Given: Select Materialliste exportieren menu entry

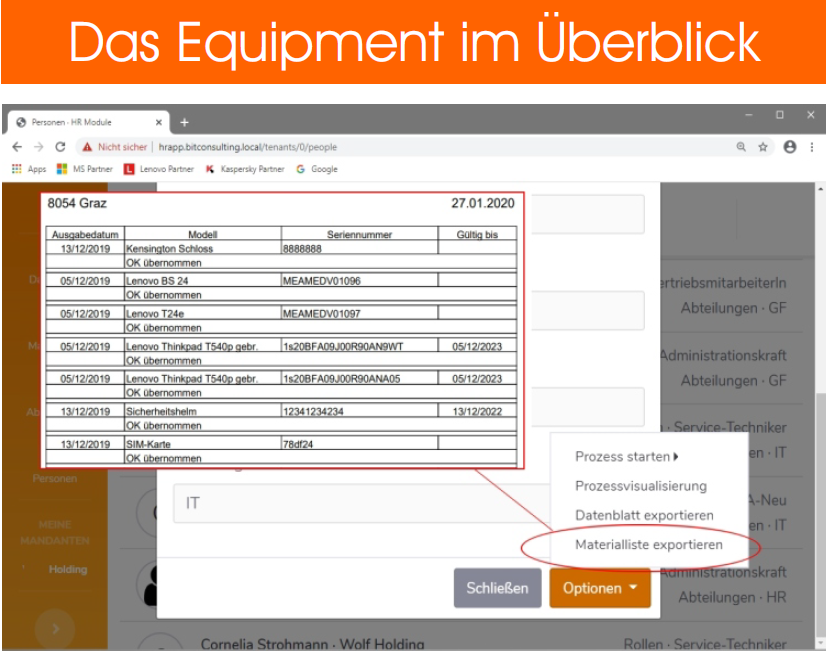Looking at the screenshot, I should pyautogui.click(x=648, y=545).
